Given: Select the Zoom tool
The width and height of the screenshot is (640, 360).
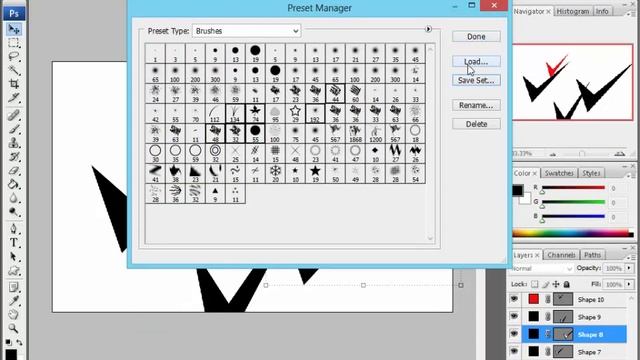Looking at the screenshot, I should 14,328.
